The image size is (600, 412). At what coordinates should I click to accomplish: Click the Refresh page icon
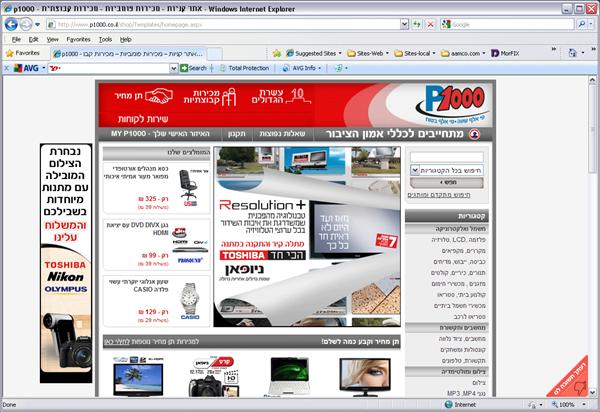[417, 24]
